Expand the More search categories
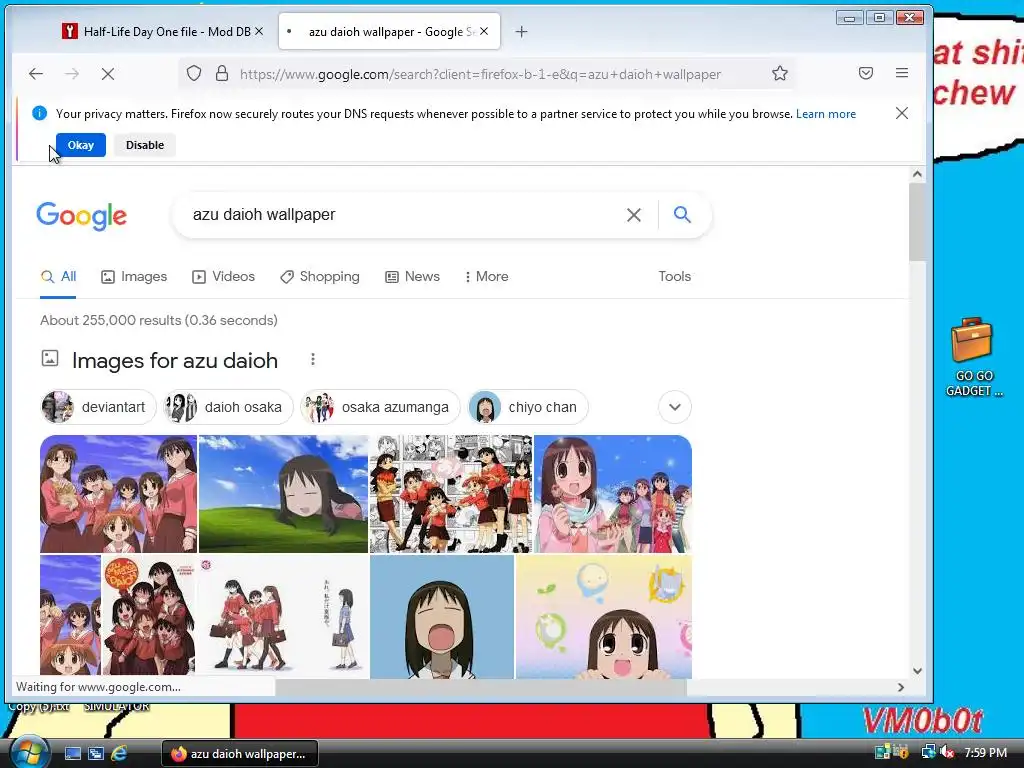The height and width of the screenshot is (768, 1024). [487, 277]
